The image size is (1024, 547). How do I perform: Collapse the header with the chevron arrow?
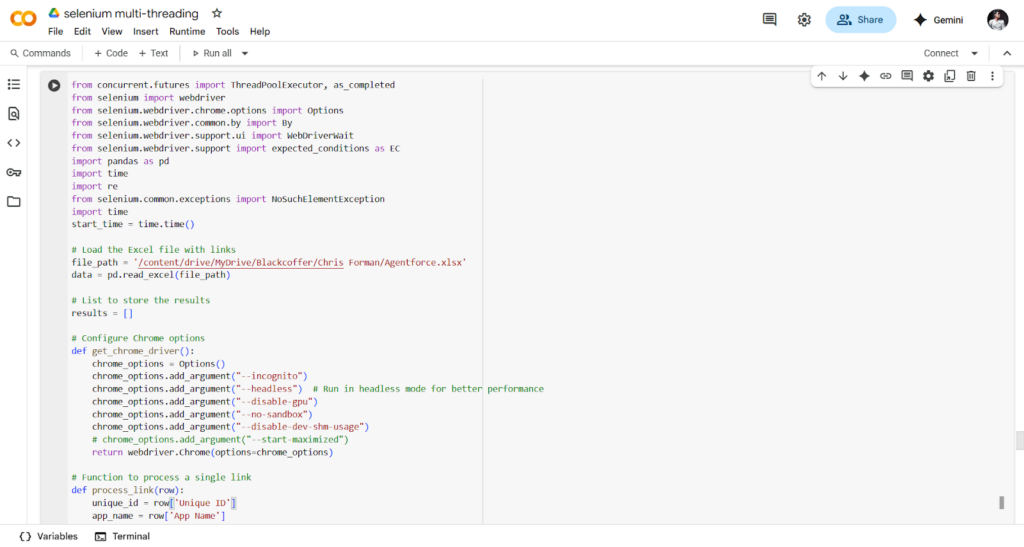click(1006, 53)
